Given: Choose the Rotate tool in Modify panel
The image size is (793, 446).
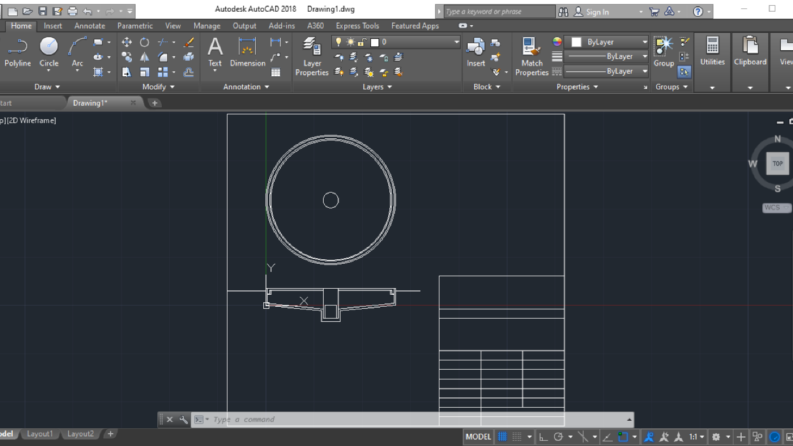Looking at the screenshot, I should (x=145, y=42).
